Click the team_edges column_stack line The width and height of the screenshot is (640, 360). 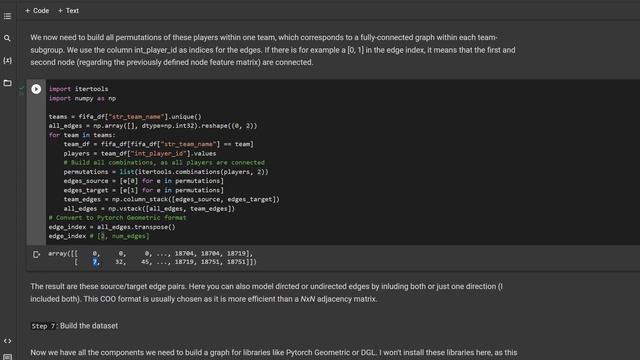[171, 199]
